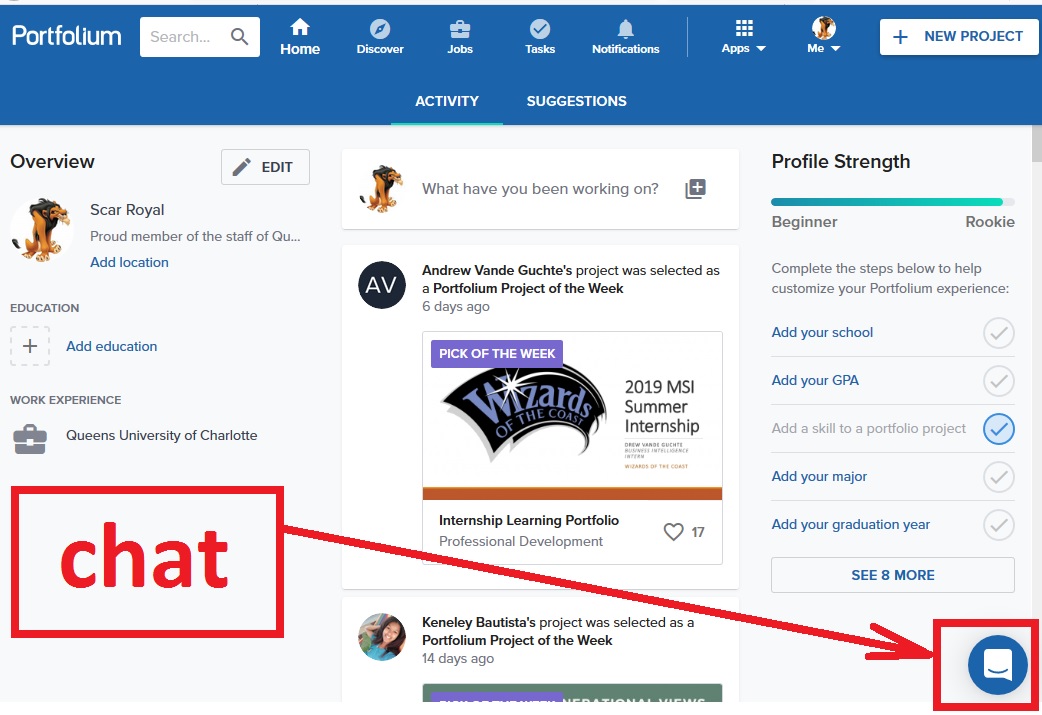Switch to the ACTIVITY tab

tap(447, 101)
